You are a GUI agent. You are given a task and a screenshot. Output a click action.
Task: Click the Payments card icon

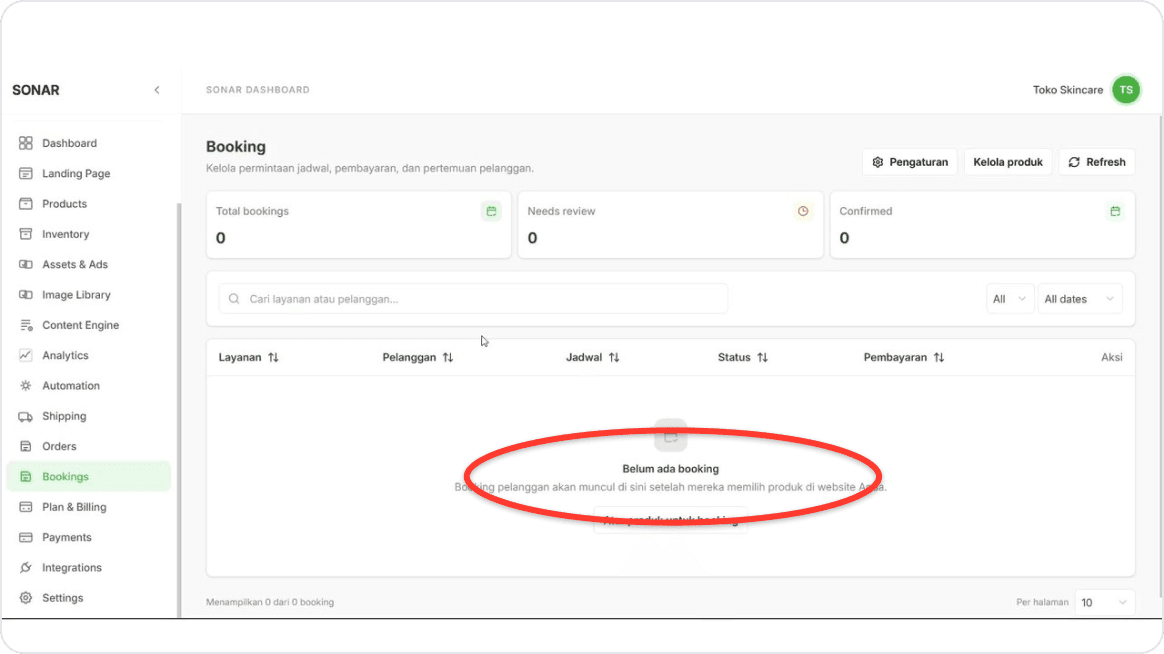coord(25,537)
